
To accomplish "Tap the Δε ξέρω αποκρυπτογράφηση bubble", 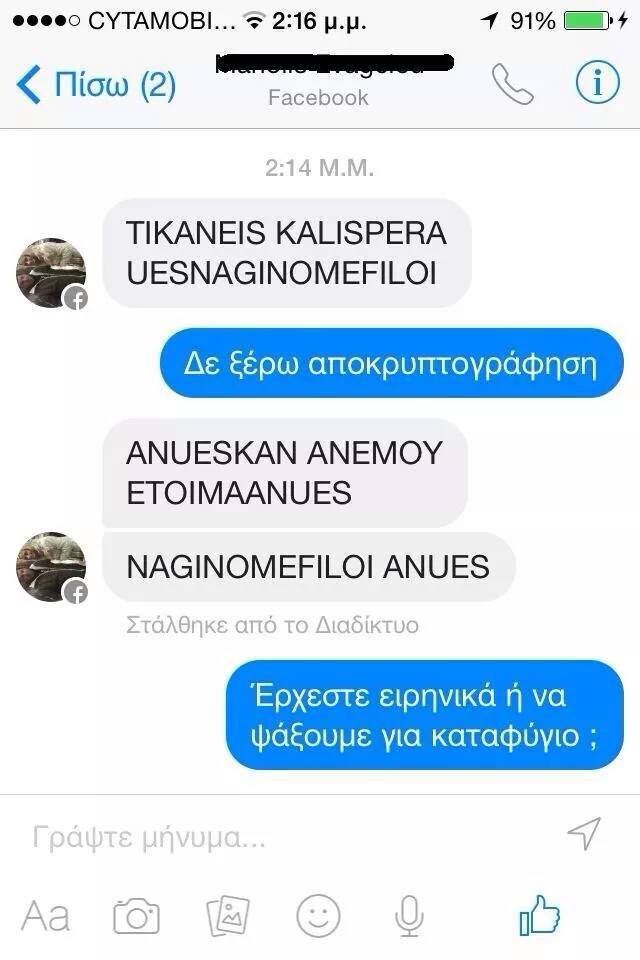I will click(x=392, y=363).
